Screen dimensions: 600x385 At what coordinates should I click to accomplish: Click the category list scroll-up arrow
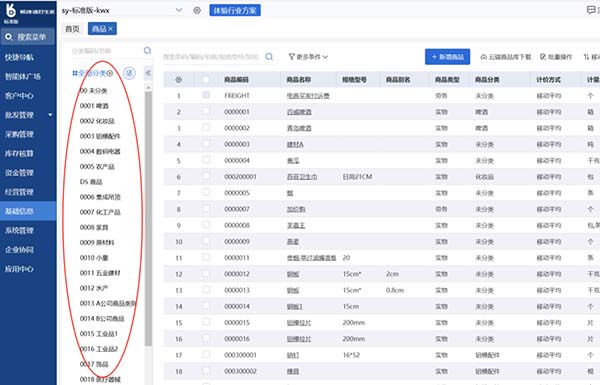point(148,87)
